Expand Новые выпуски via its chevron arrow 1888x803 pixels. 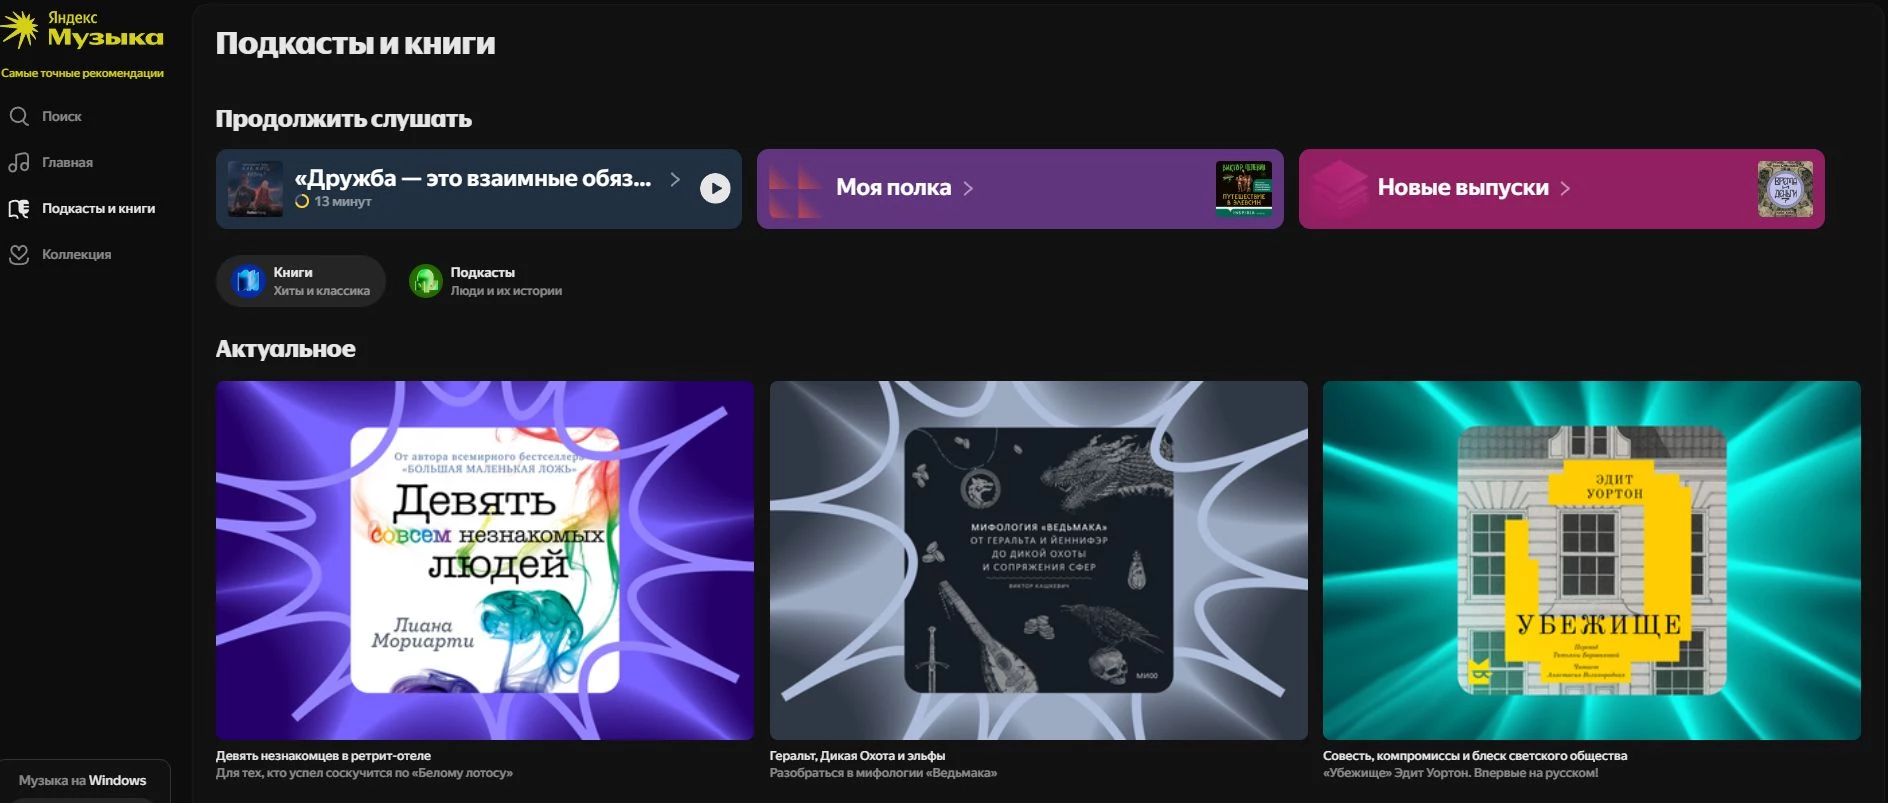pyautogui.click(x=1565, y=188)
